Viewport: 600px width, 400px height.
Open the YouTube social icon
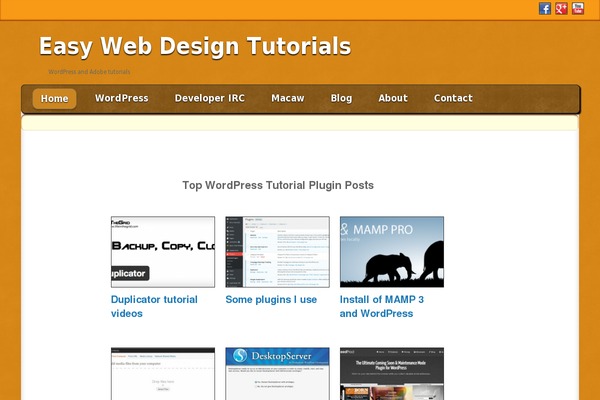click(578, 8)
